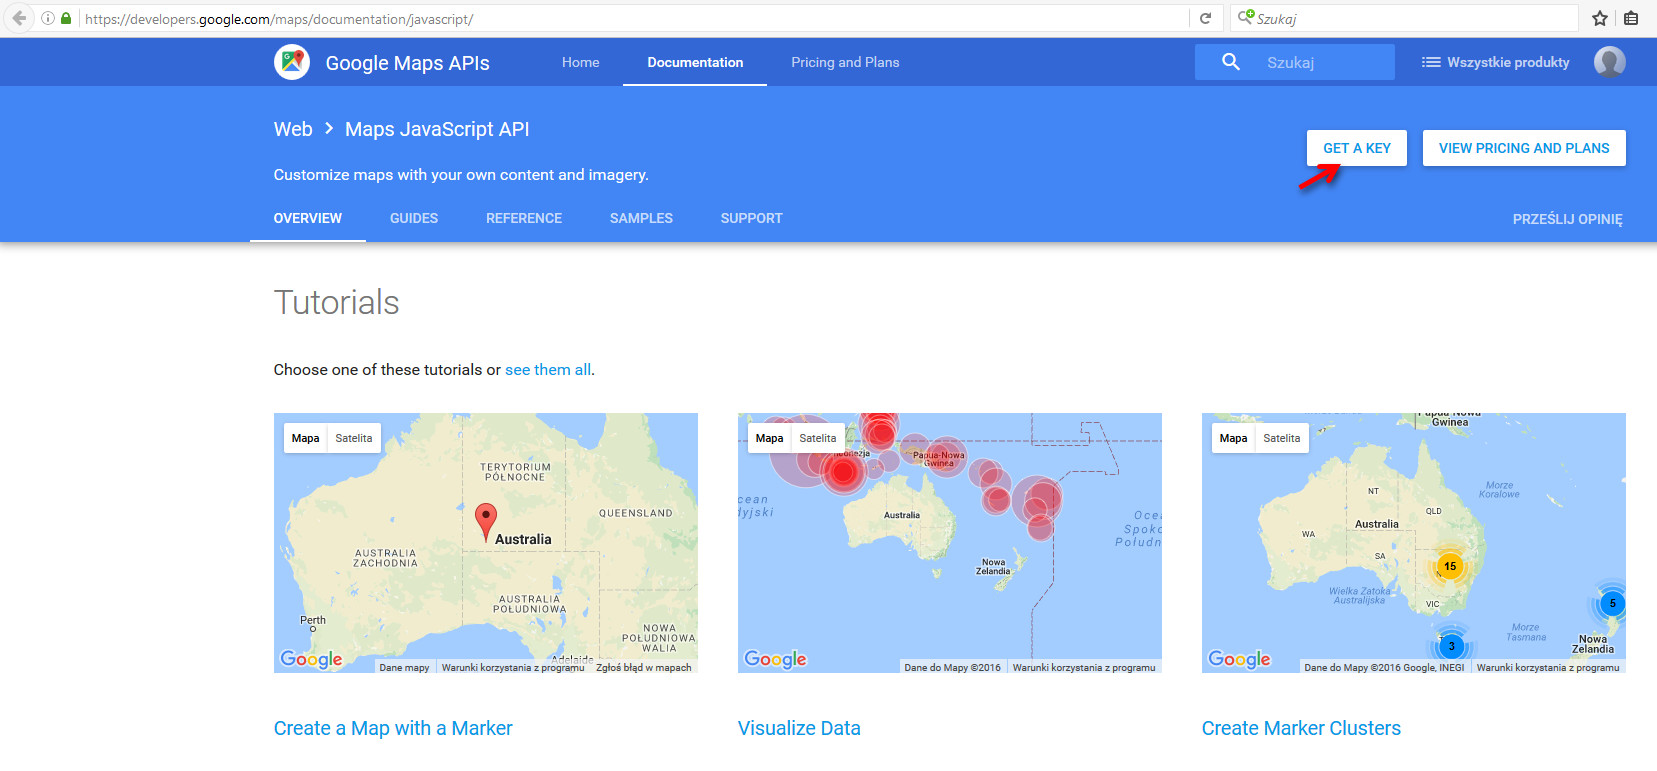Click Zgłoś błąd w mapach link

(x=644, y=667)
